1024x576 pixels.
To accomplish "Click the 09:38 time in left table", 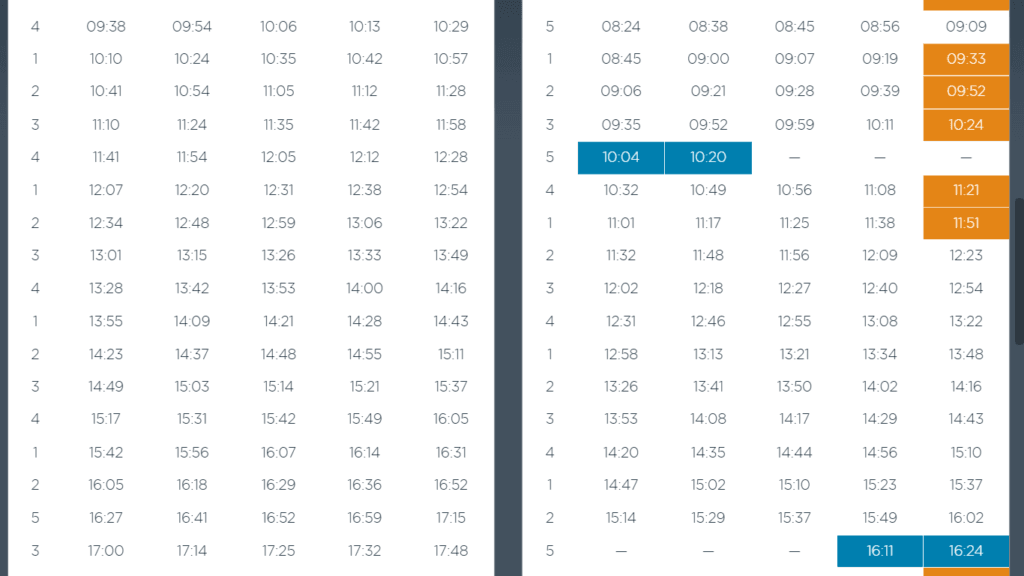I will (x=106, y=27).
